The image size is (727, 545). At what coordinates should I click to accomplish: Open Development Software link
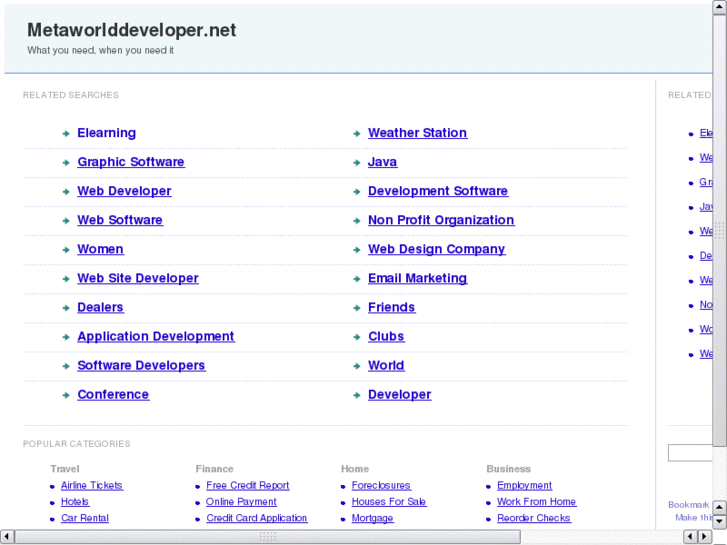(x=438, y=191)
